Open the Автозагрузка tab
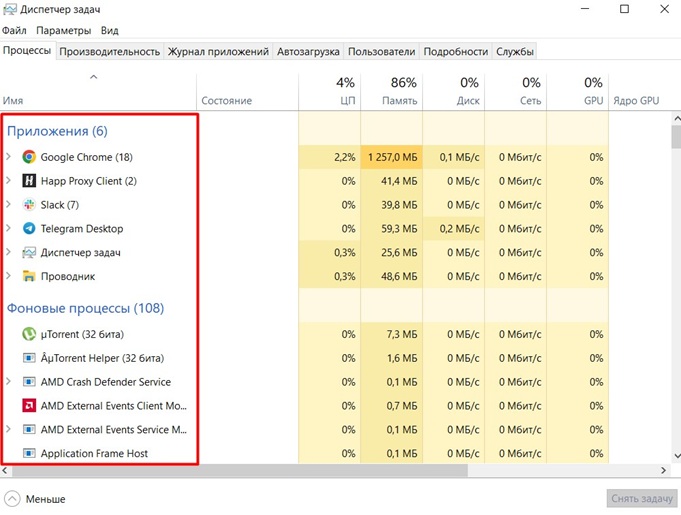This screenshot has height=515, width=681. (308, 52)
